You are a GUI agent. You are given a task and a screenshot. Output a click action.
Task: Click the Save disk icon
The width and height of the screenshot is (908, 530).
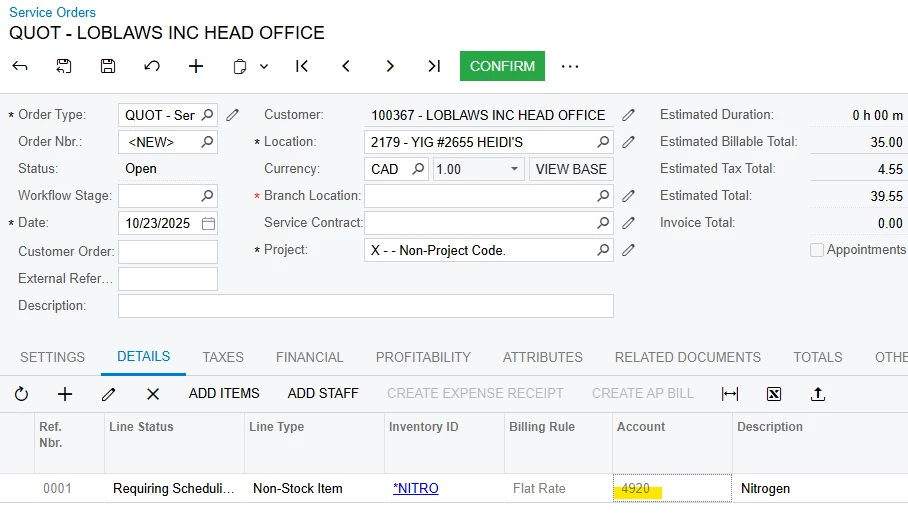coord(108,66)
